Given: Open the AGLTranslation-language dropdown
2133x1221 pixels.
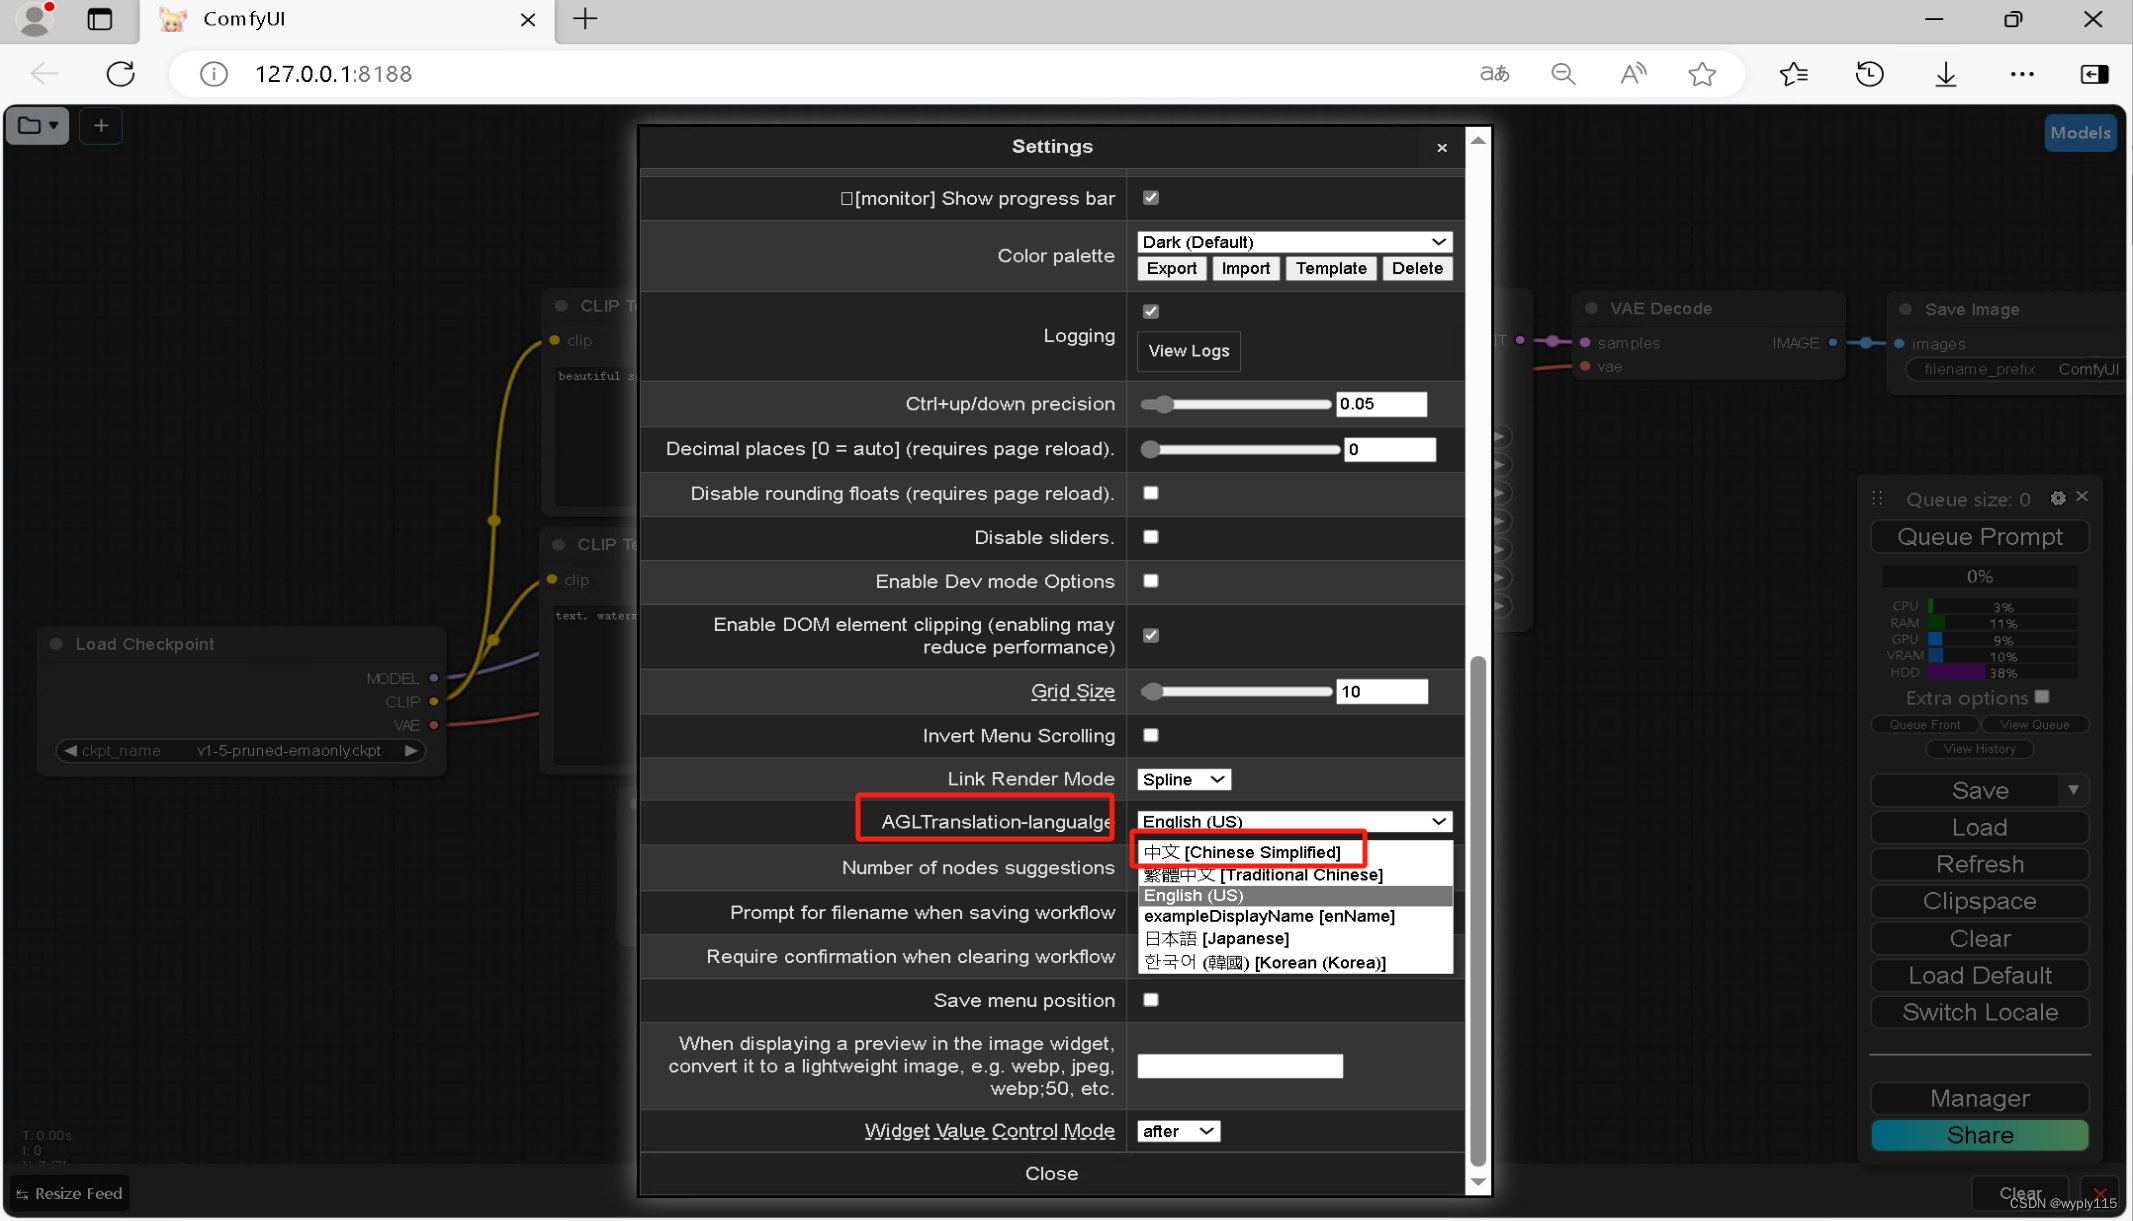Looking at the screenshot, I should (x=1295, y=821).
